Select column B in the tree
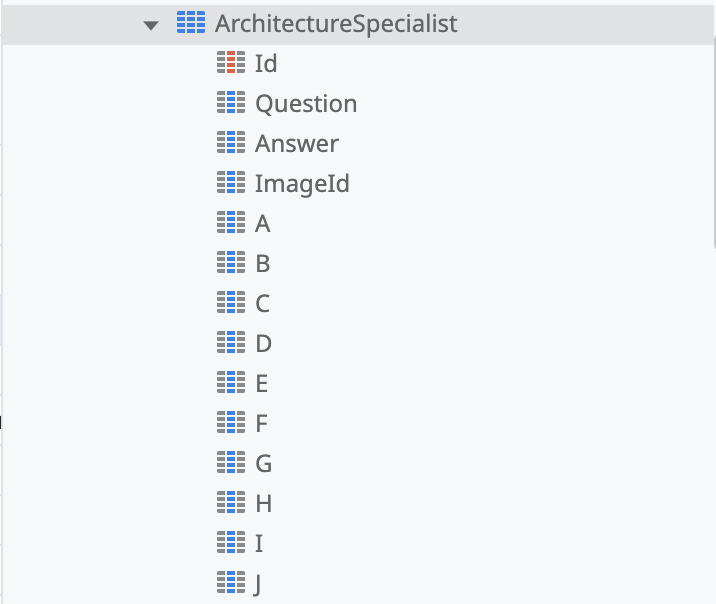This screenshot has width=716, height=604. click(x=263, y=264)
